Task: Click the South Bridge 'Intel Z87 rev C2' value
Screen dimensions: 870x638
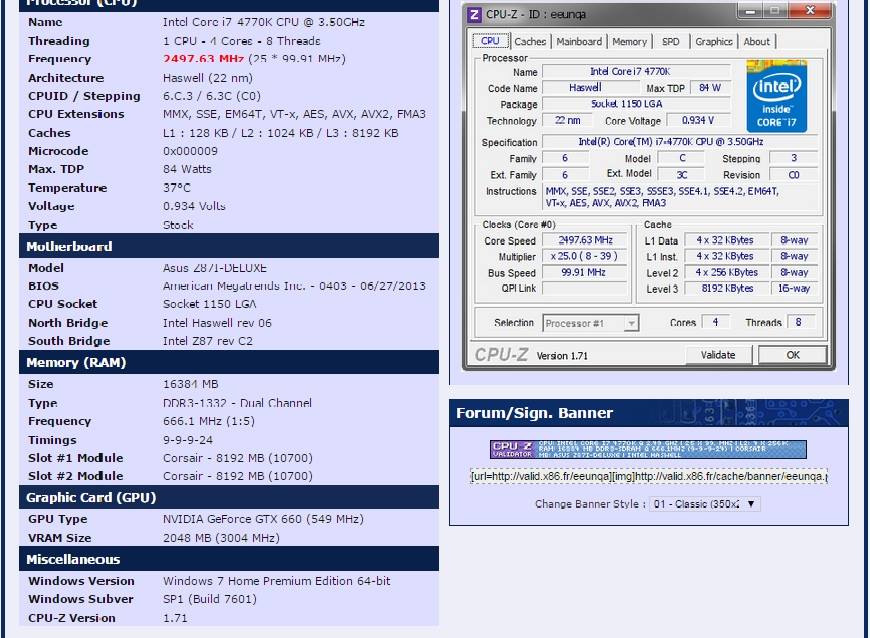Action: (208, 341)
